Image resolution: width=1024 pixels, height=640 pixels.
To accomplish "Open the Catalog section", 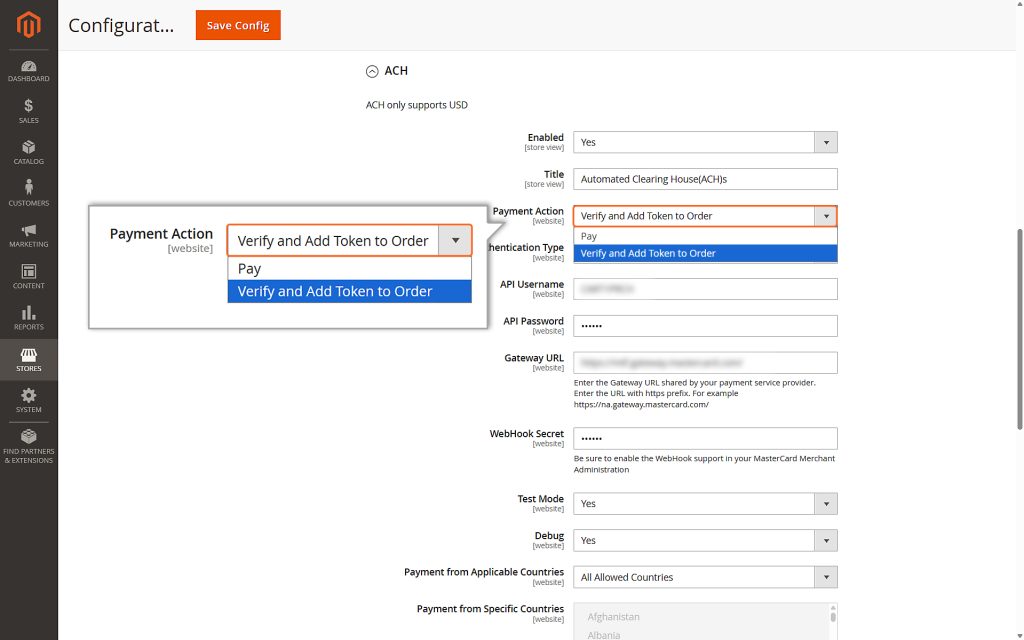I will 28,150.
